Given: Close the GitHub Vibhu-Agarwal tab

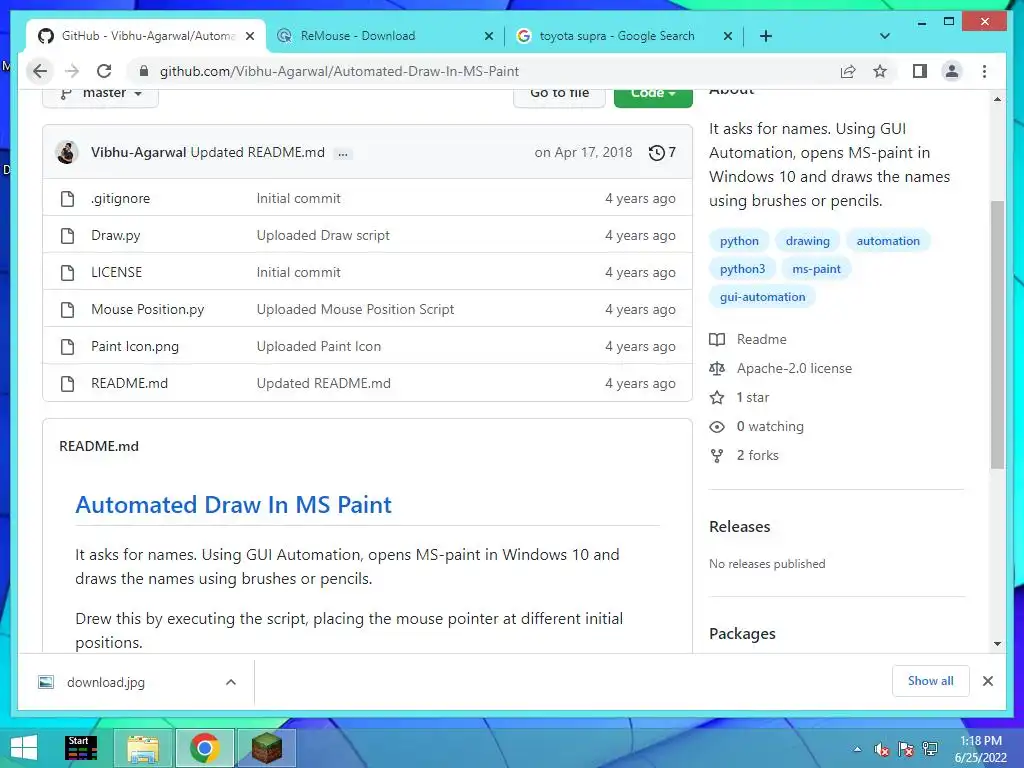Looking at the screenshot, I should click(x=250, y=36).
